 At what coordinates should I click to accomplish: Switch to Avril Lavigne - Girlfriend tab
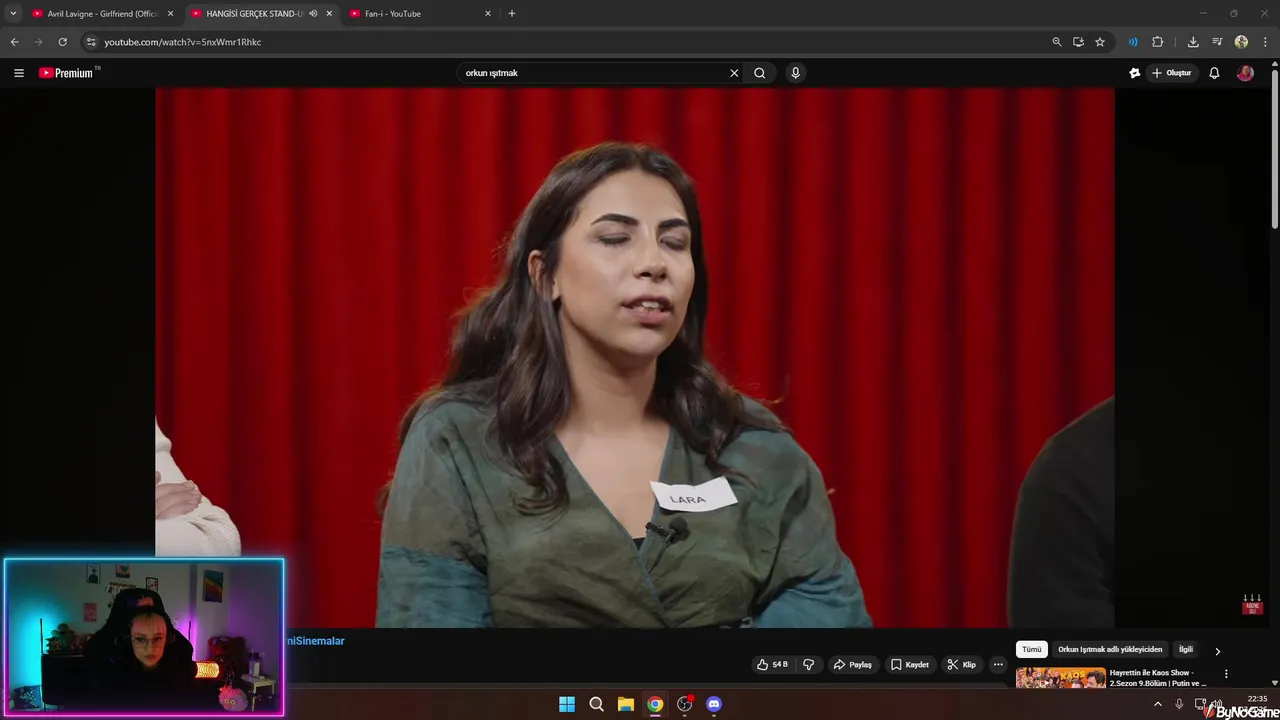pos(101,14)
